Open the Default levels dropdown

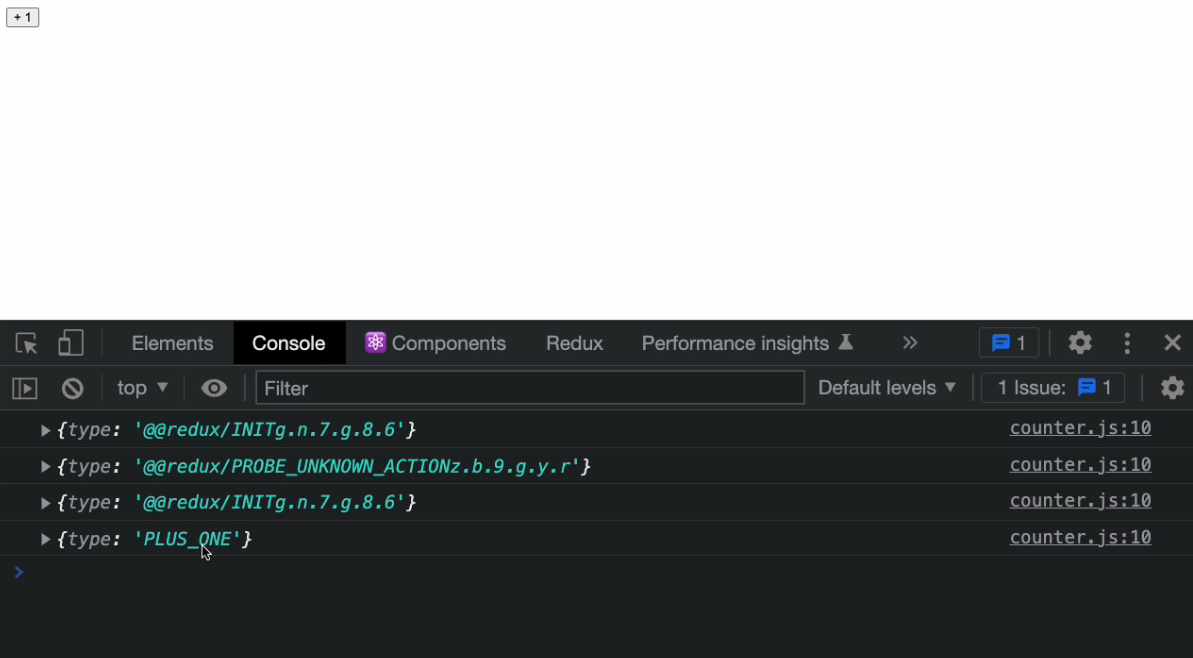886,388
